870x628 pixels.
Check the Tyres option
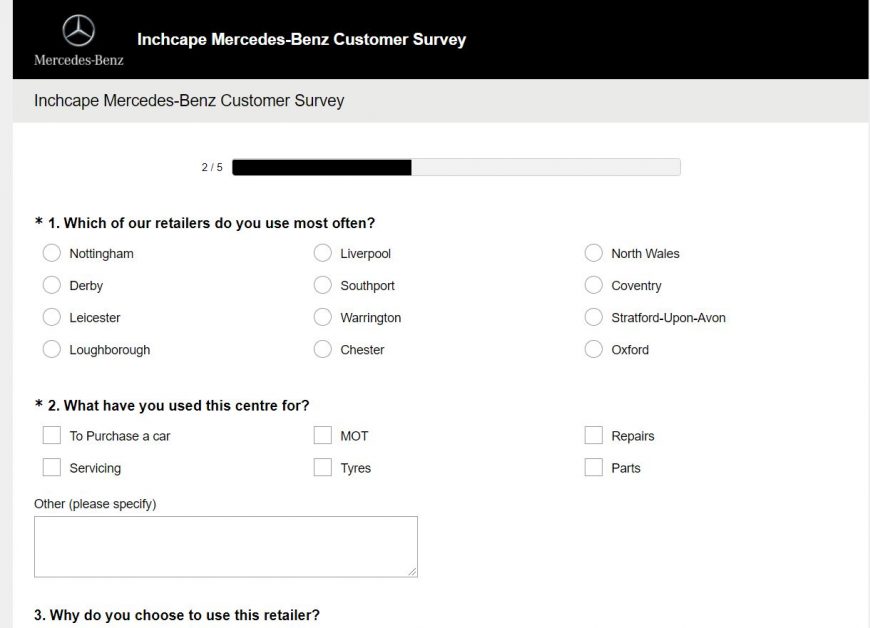tap(323, 468)
